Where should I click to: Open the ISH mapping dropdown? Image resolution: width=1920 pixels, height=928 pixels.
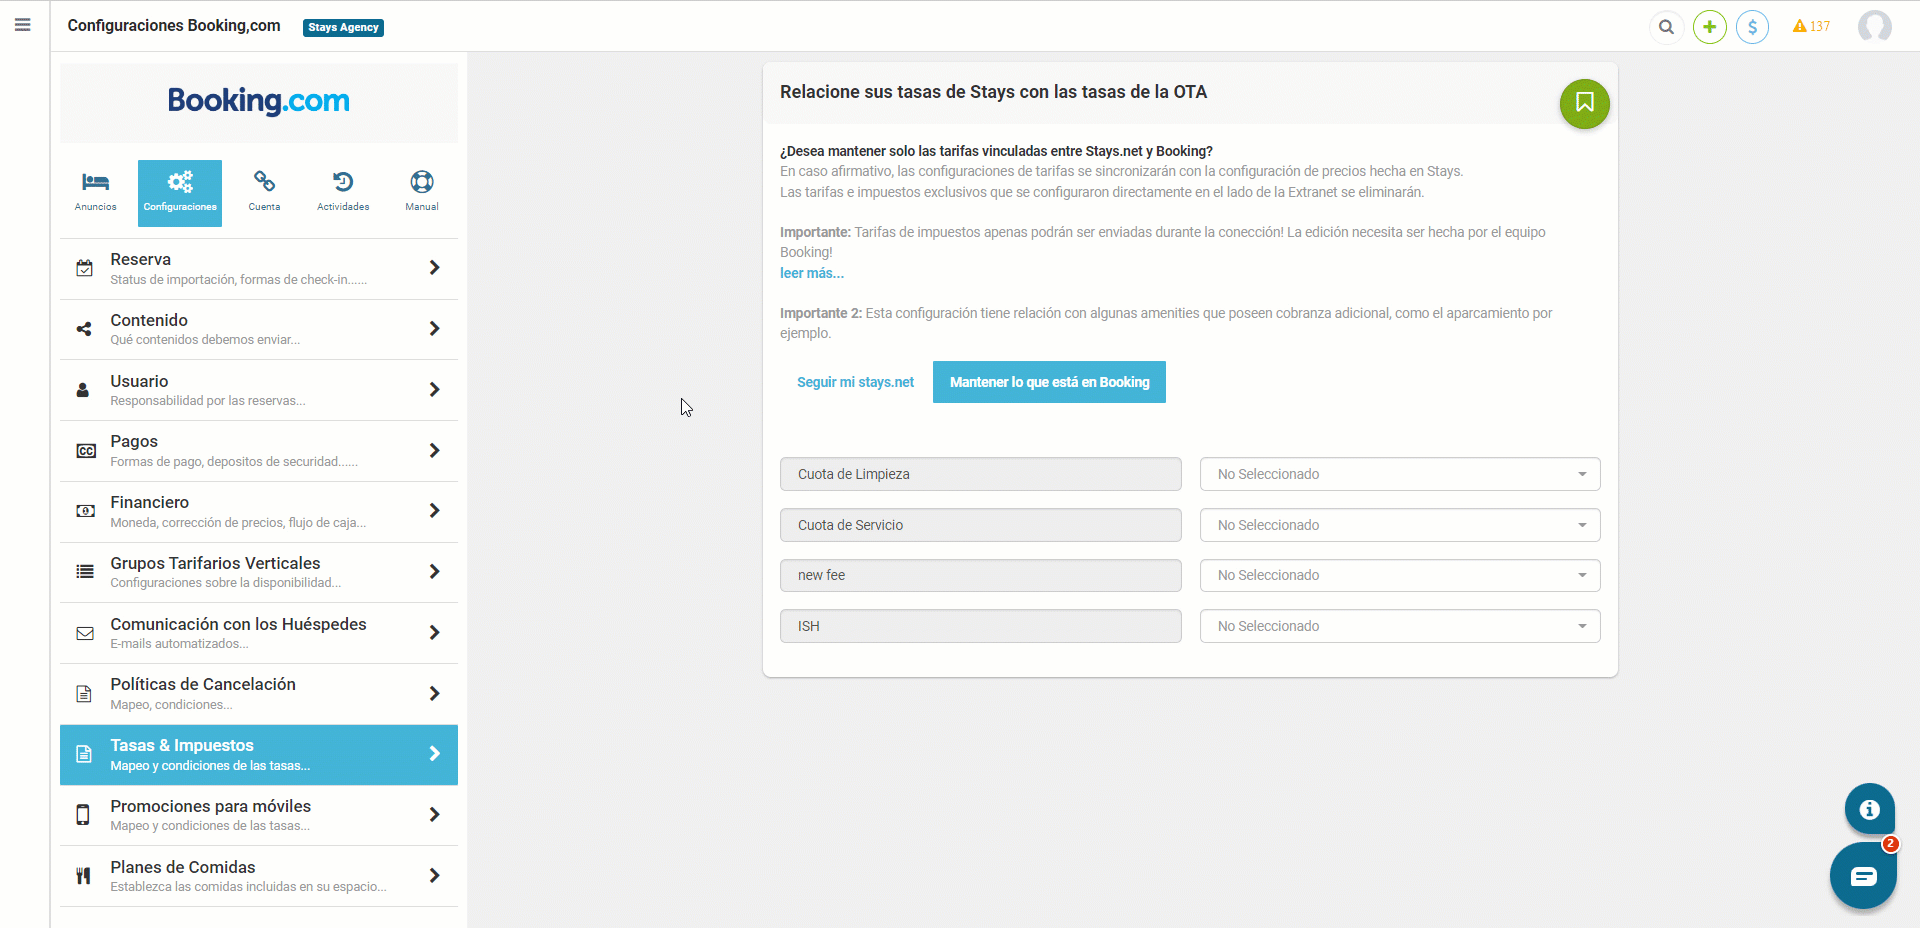[1400, 626]
